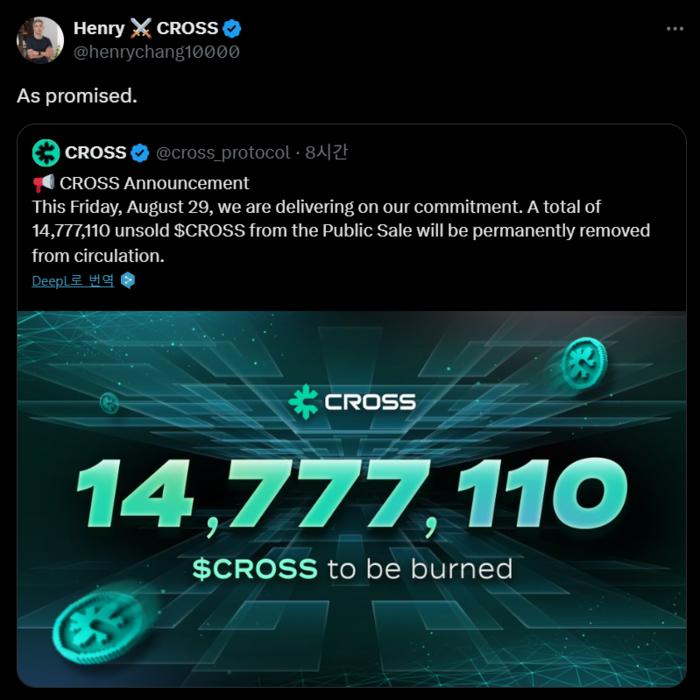Click the crossed swords emoji in name
Viewport: 700px width, 700px height.
click(x=141, y=28)
